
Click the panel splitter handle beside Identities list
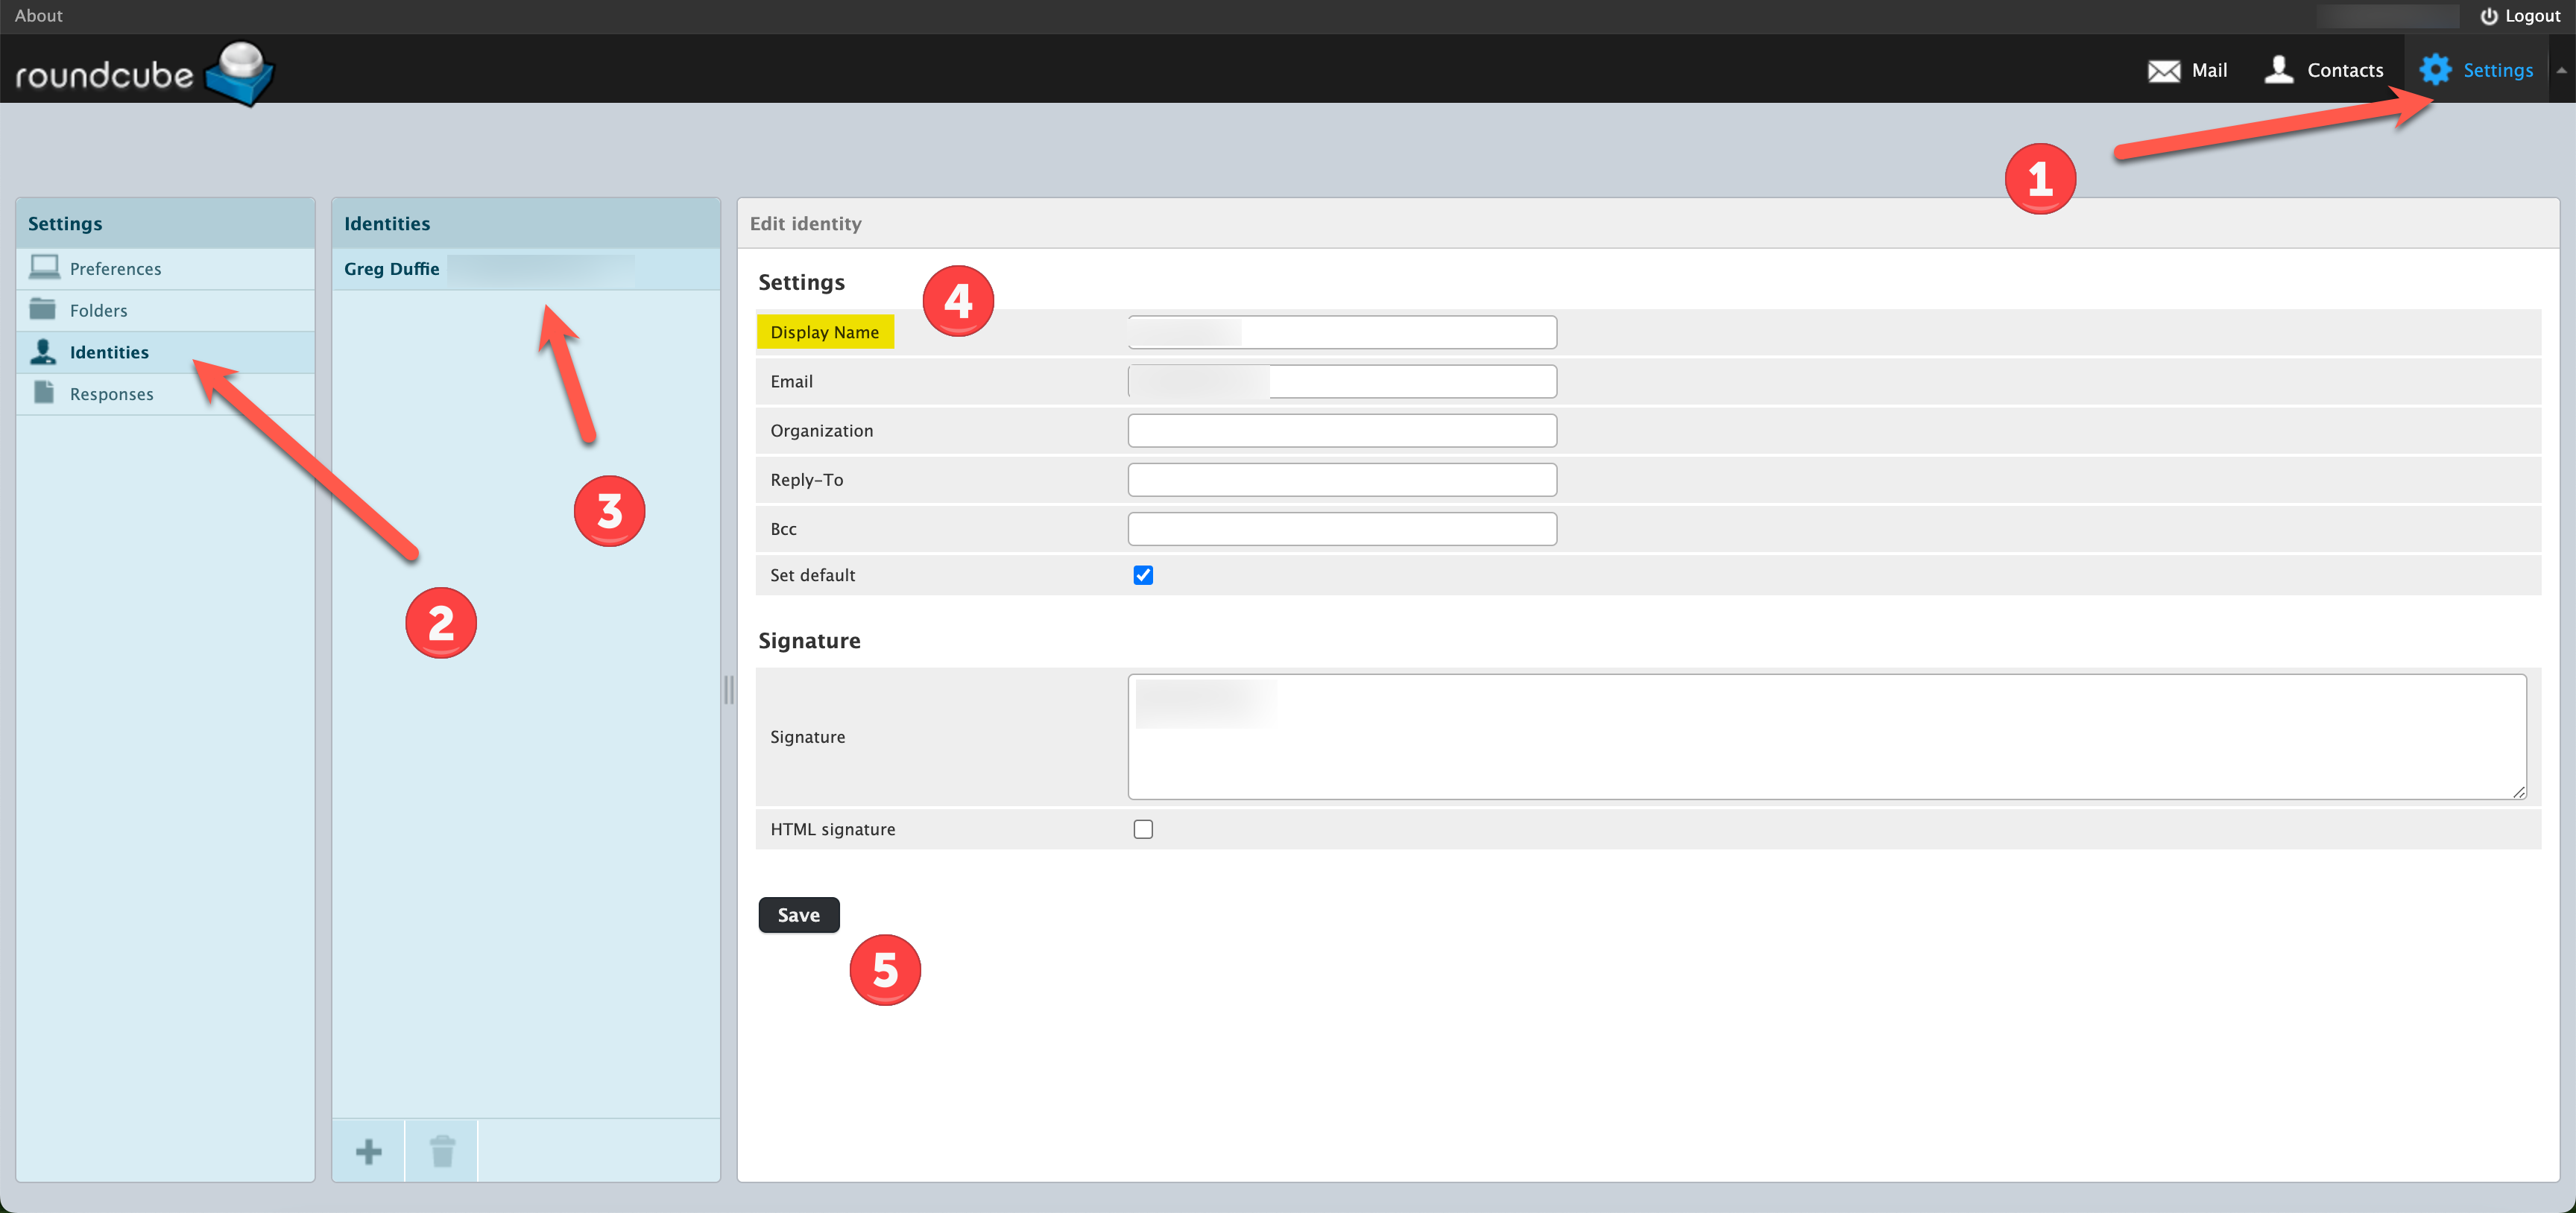tap(729, 690)
